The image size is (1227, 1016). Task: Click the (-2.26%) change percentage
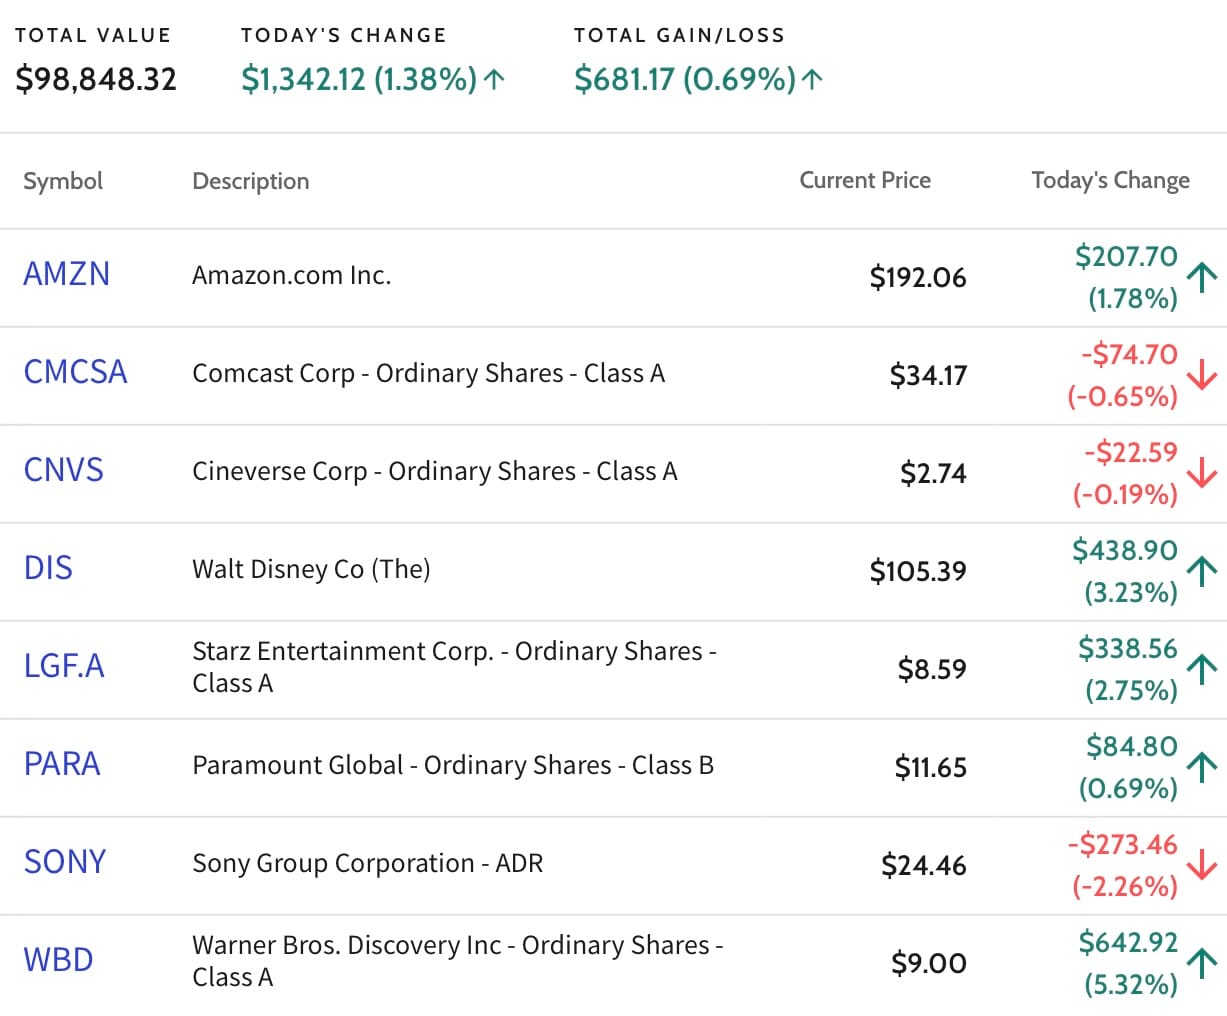point(1125,887)
